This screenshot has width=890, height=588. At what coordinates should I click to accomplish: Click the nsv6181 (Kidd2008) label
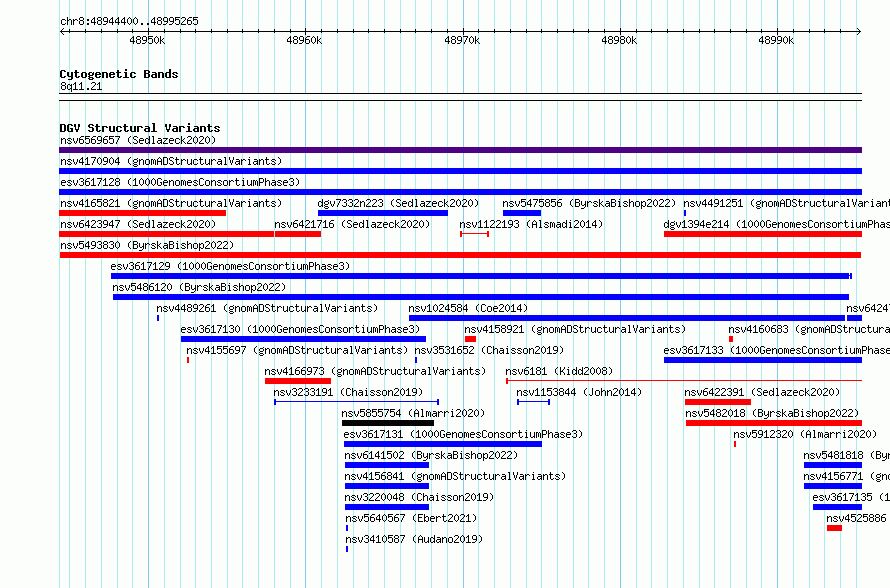pos(559,371)
